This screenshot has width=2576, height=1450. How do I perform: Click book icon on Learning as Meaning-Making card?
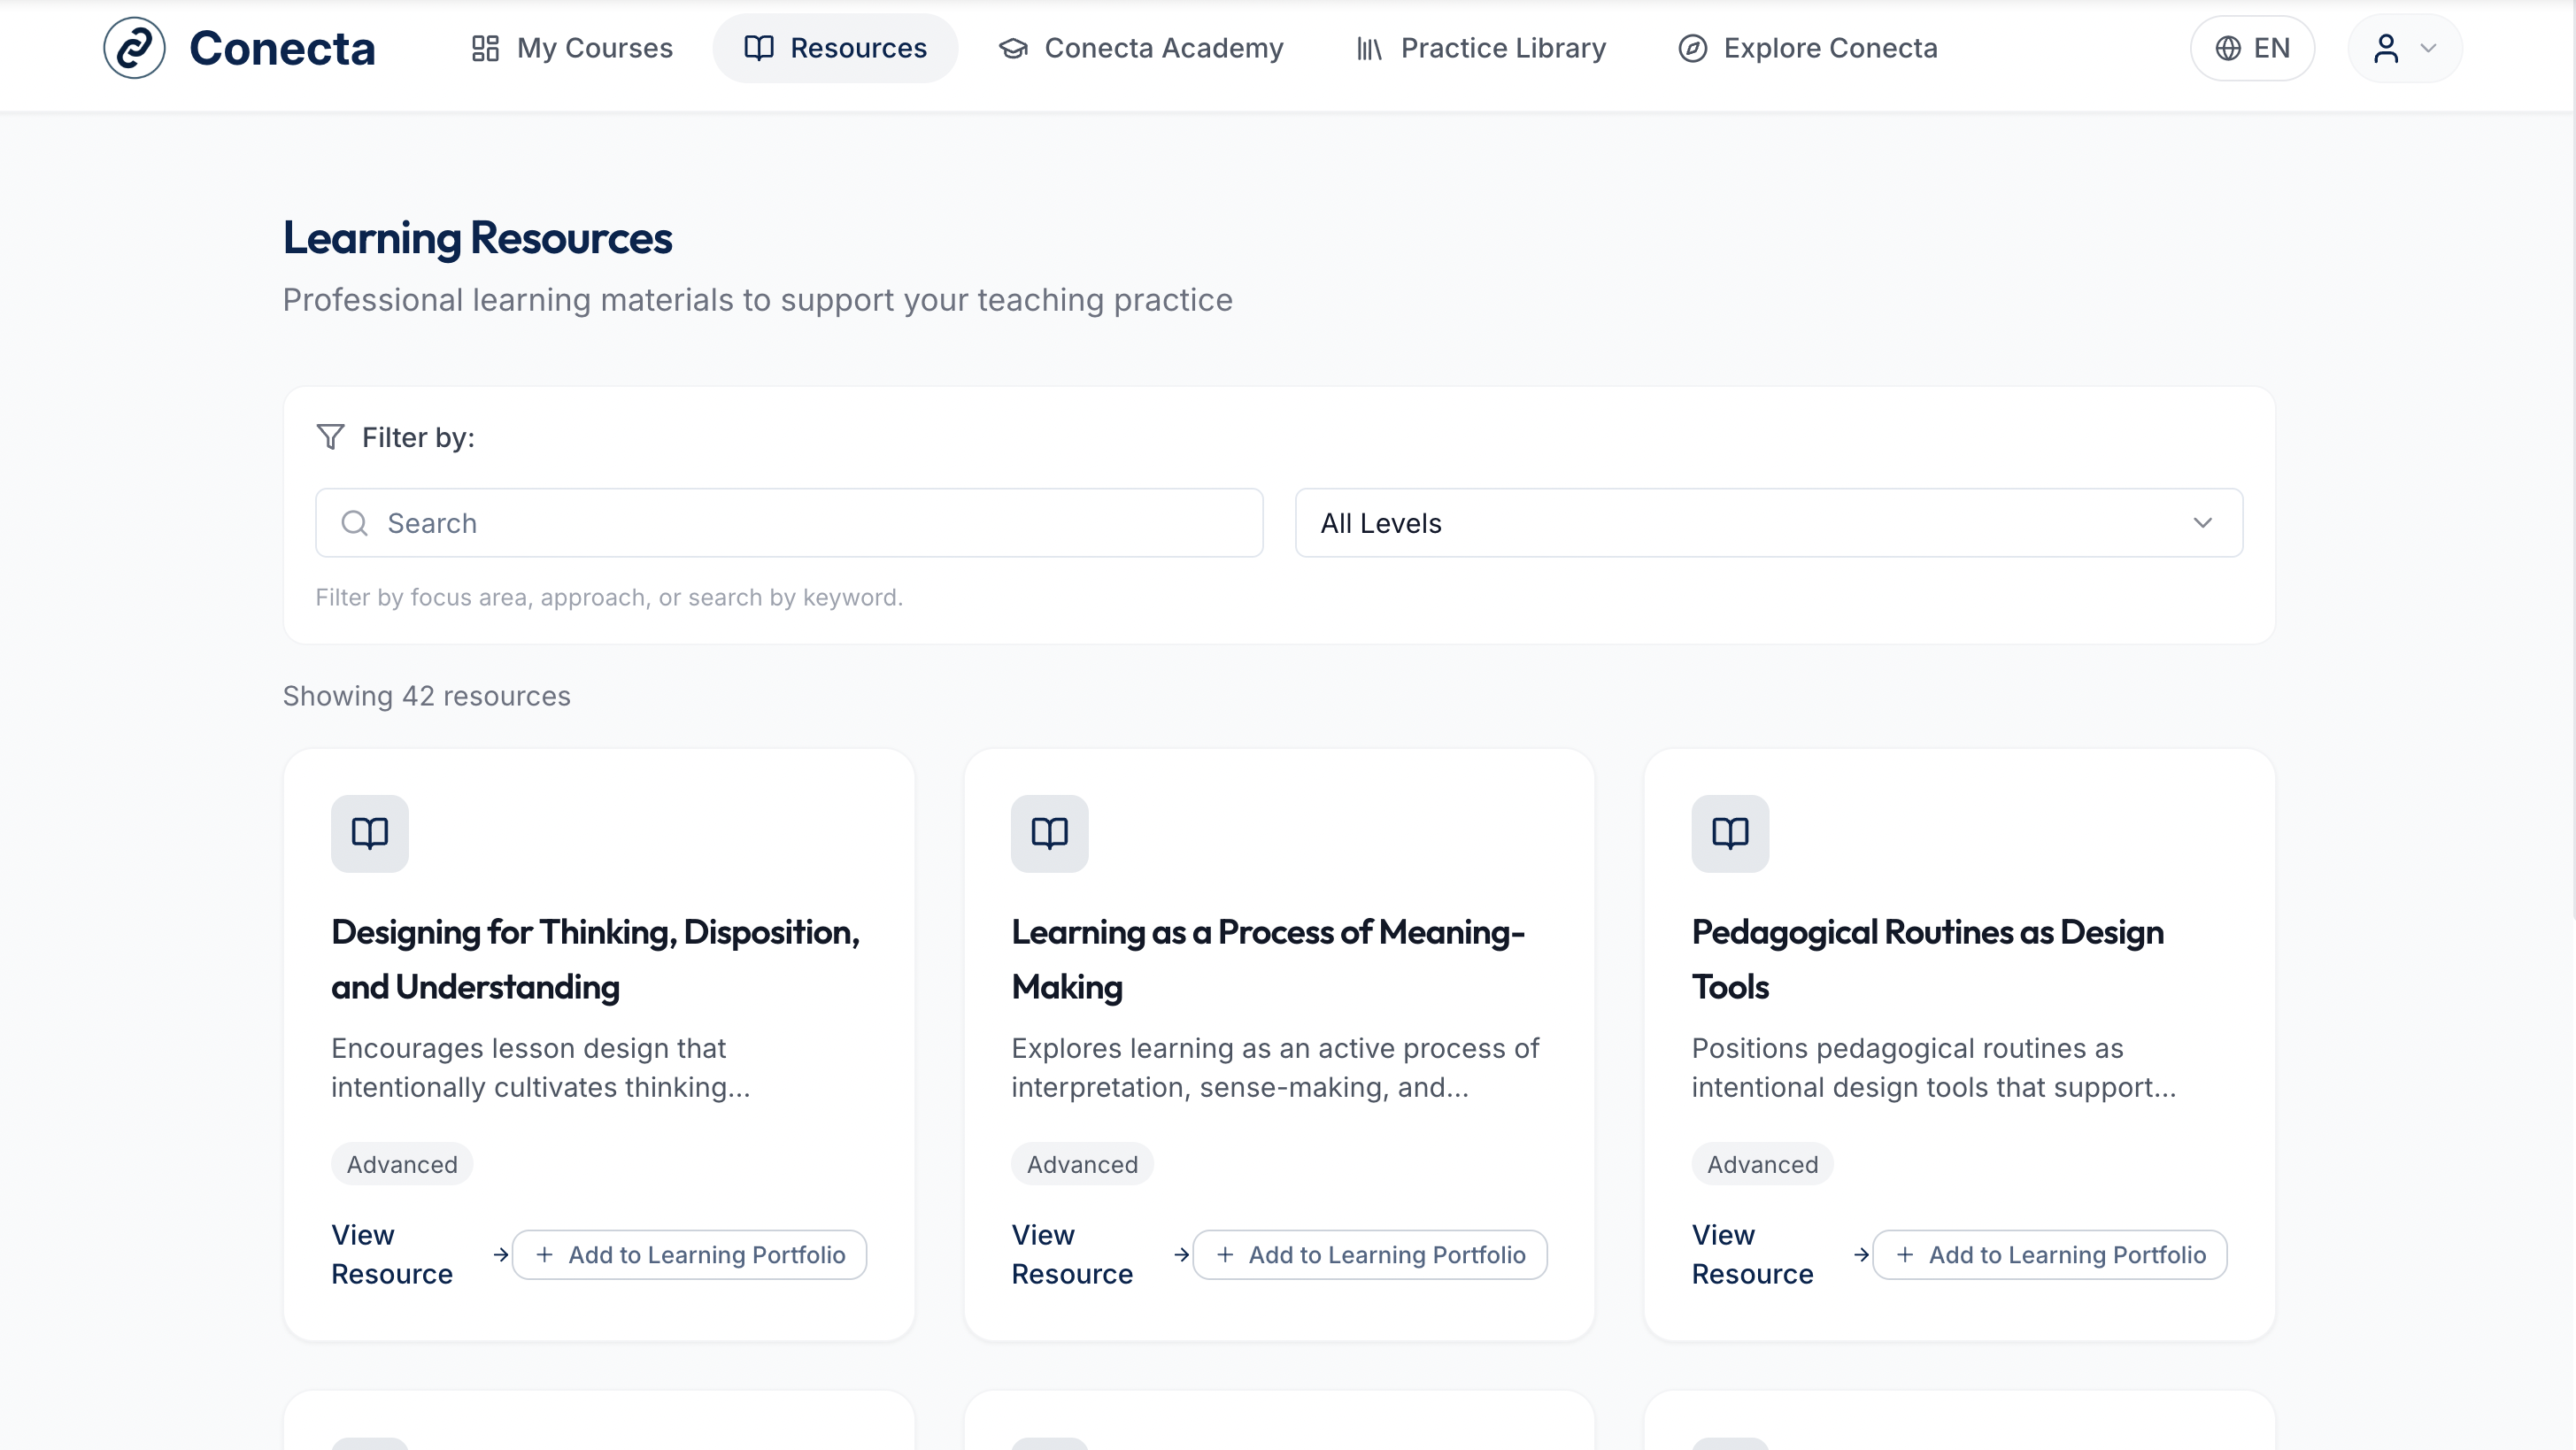click(x=1049, y=833)
